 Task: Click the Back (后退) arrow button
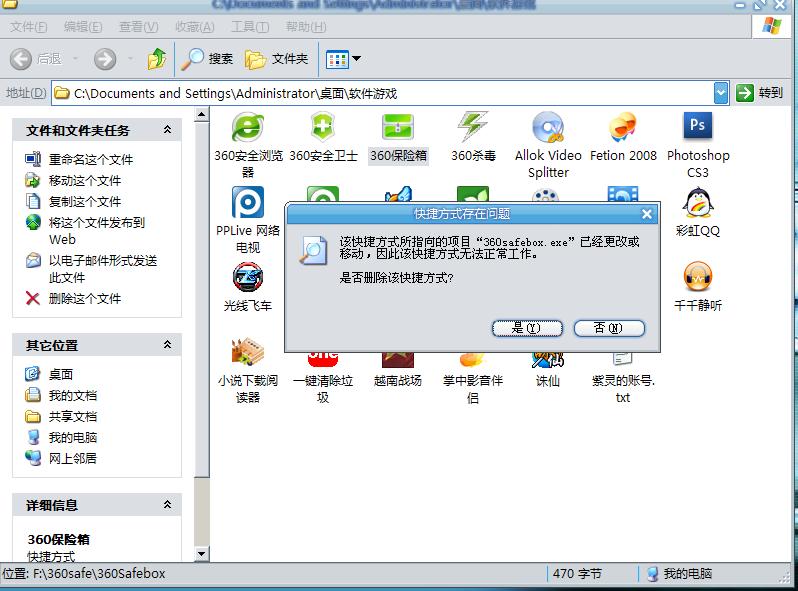click(x=21, y=59)
